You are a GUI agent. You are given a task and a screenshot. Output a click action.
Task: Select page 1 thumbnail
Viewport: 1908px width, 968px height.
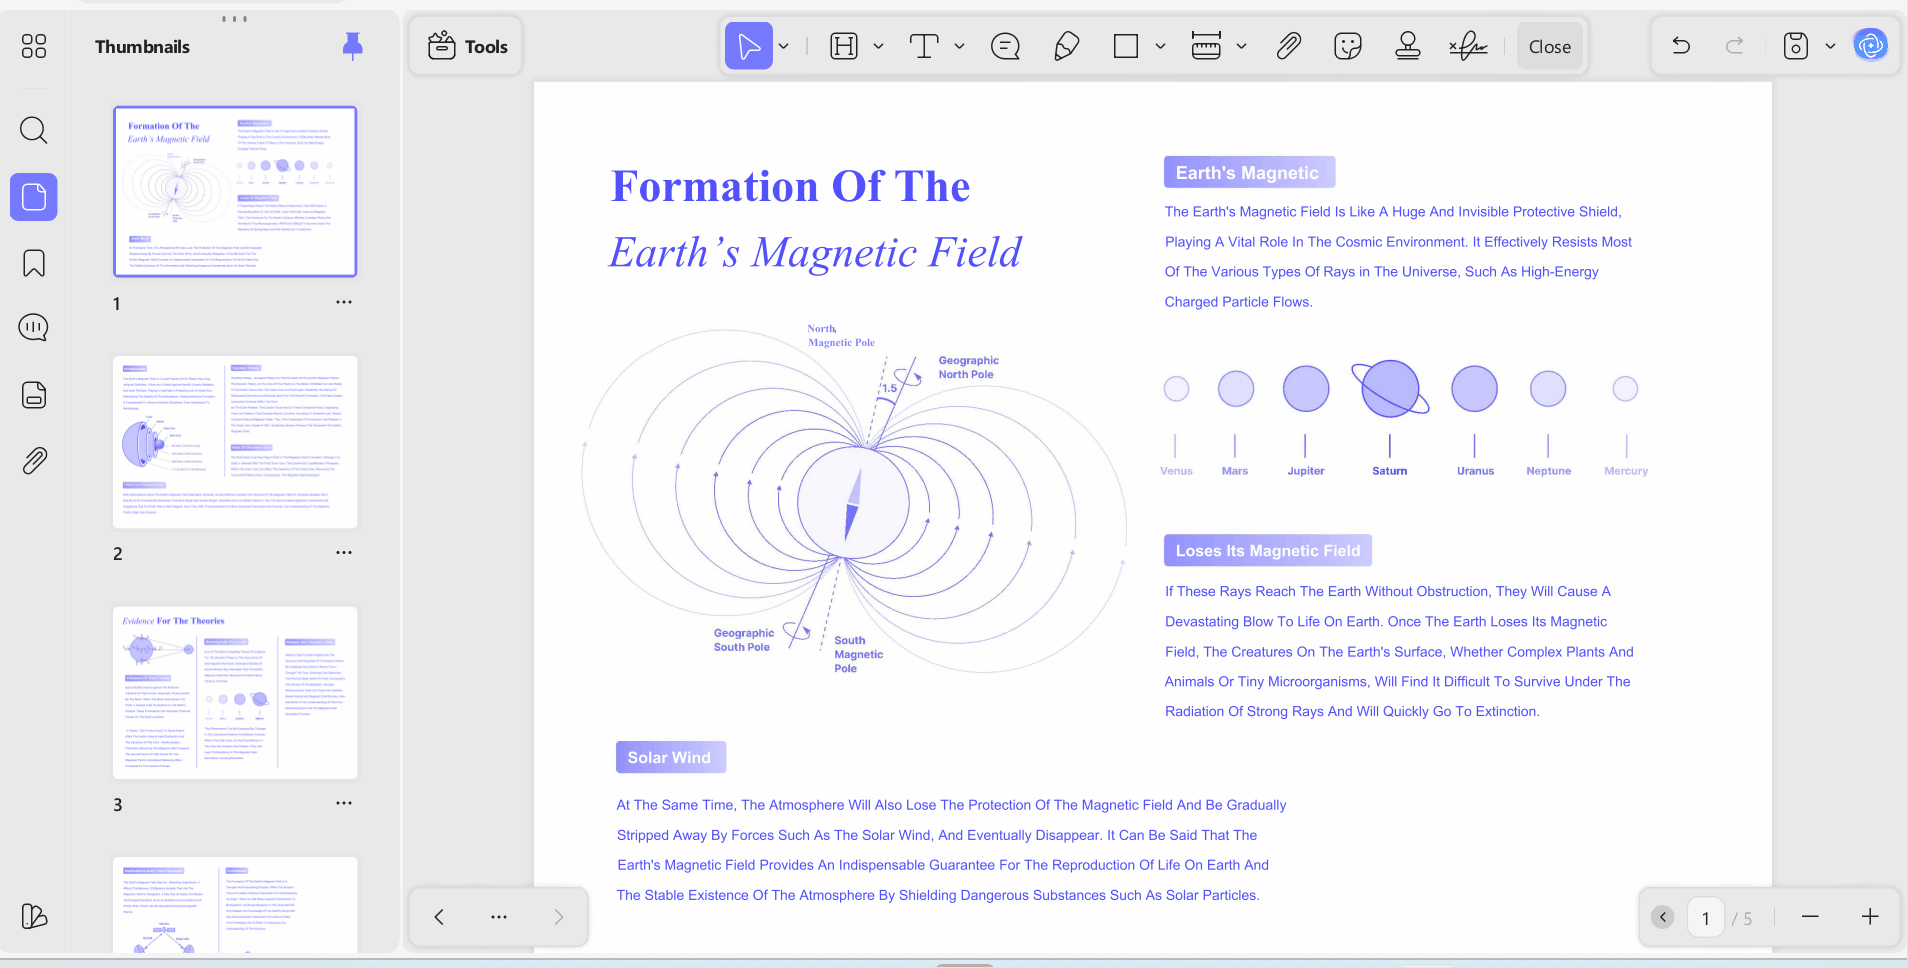[x=235, y=191]
